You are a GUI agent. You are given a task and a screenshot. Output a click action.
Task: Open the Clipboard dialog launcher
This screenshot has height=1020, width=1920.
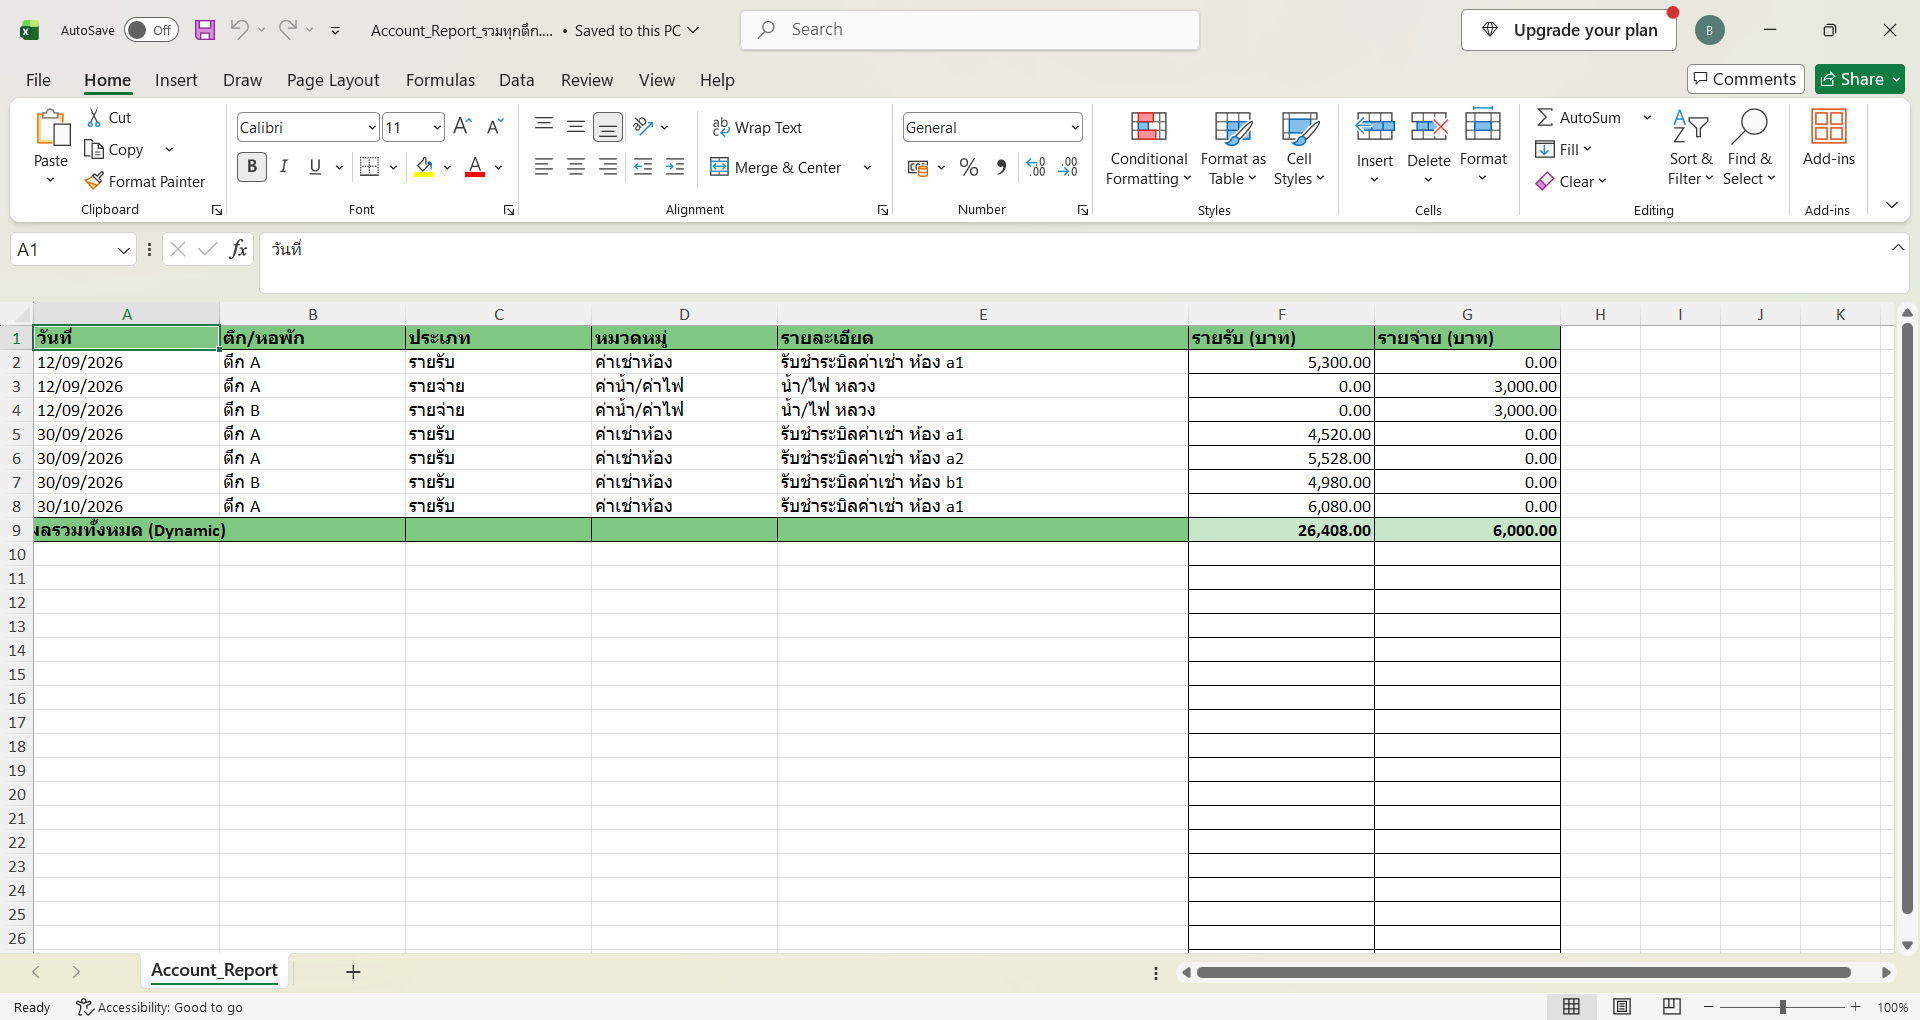[217, 210]
